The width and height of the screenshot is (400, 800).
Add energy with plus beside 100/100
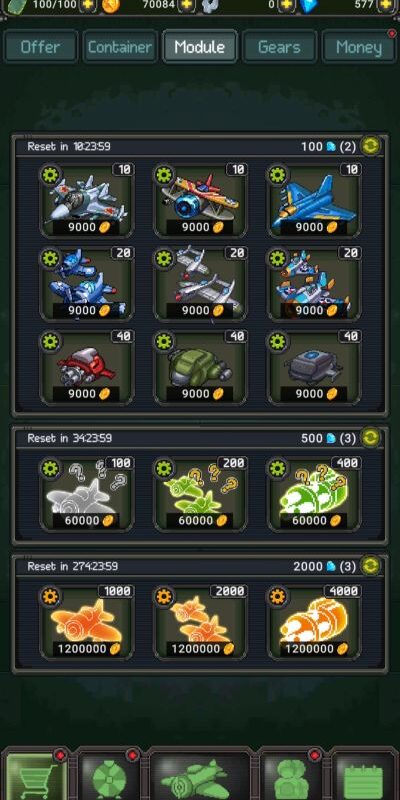click(88, 5)
